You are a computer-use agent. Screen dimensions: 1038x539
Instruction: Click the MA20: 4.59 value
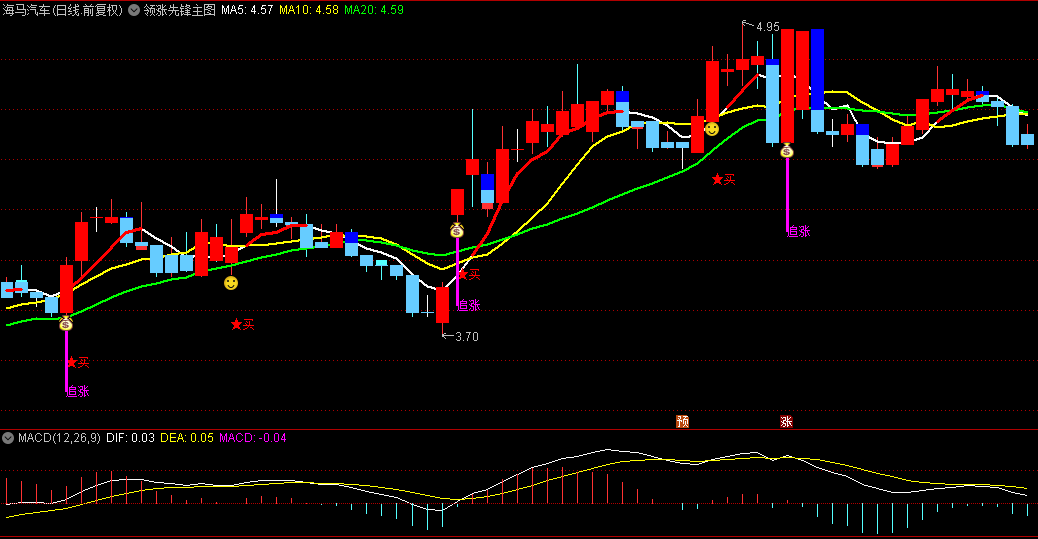pos(373,10)
